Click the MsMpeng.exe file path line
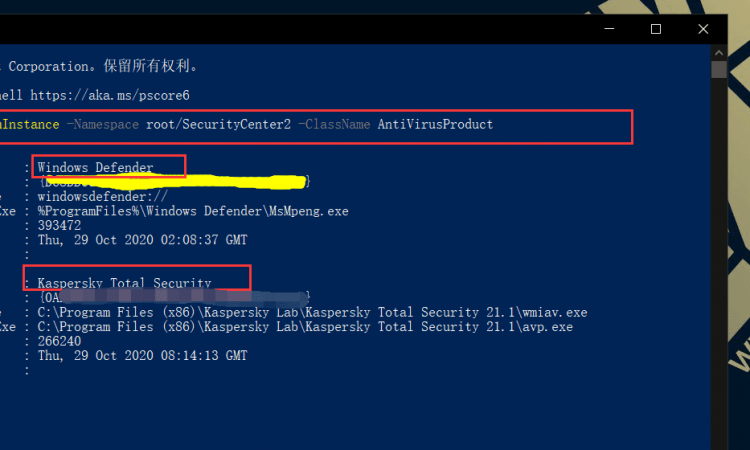Viewport: 750px width, 450px height. 193,211
